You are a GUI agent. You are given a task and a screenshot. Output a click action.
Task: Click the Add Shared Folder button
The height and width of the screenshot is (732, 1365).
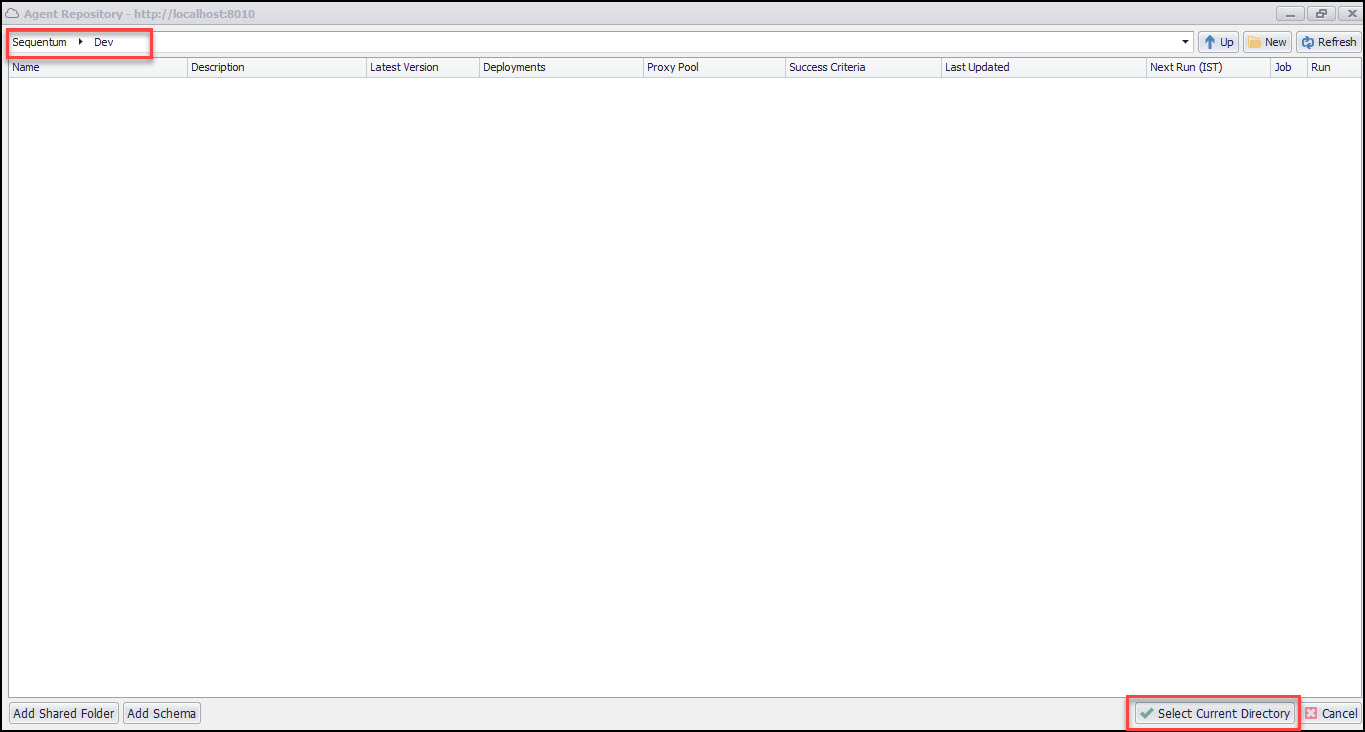63,713
